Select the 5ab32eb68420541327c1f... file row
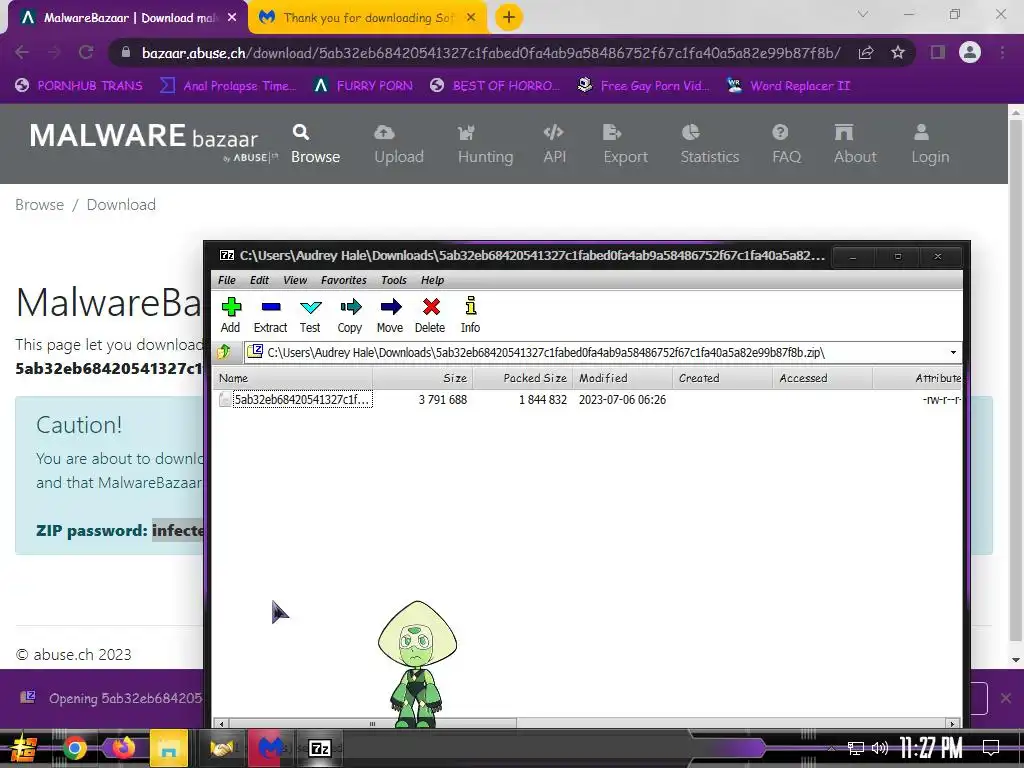This screenshot has width=1024, height=768. (x=588, y=400)
